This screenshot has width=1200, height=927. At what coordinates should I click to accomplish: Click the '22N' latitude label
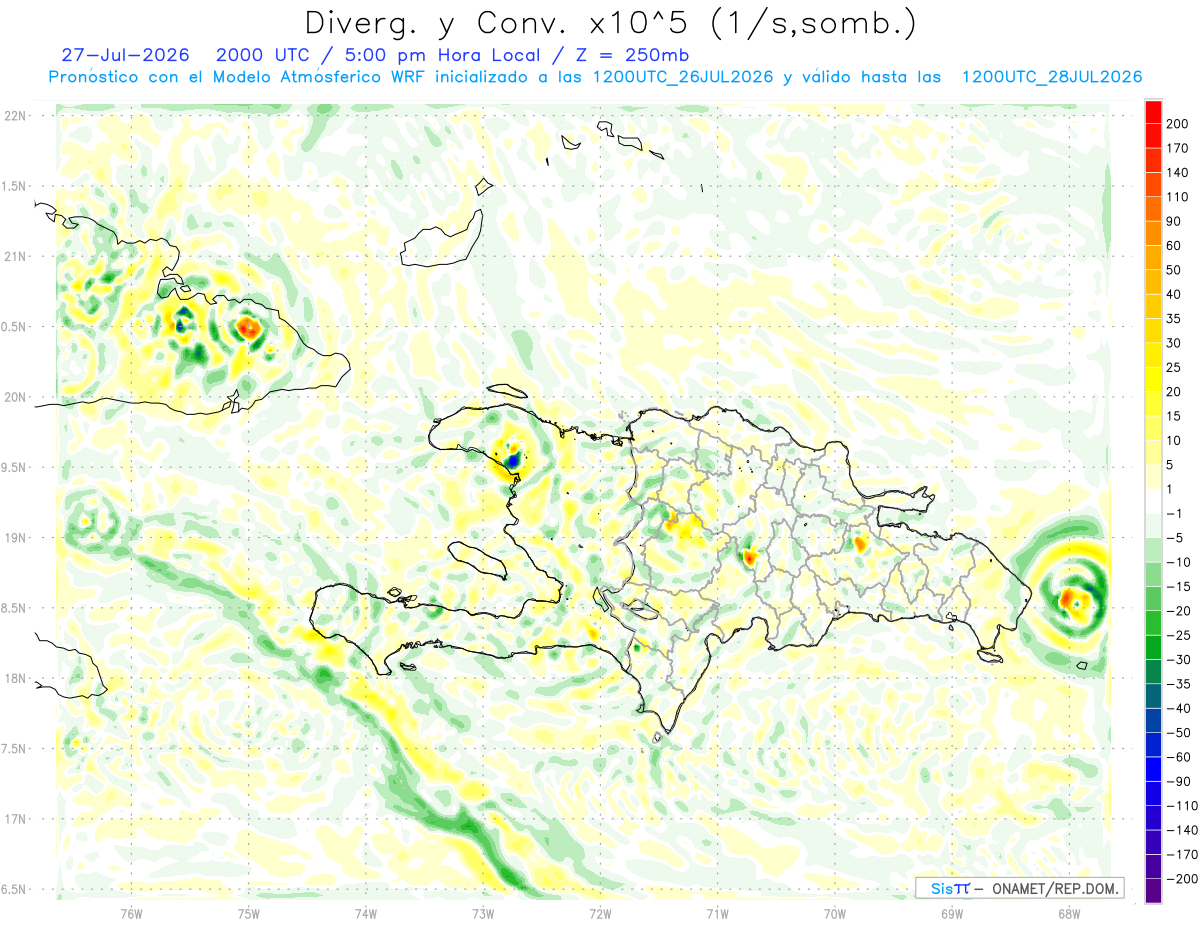15,116
